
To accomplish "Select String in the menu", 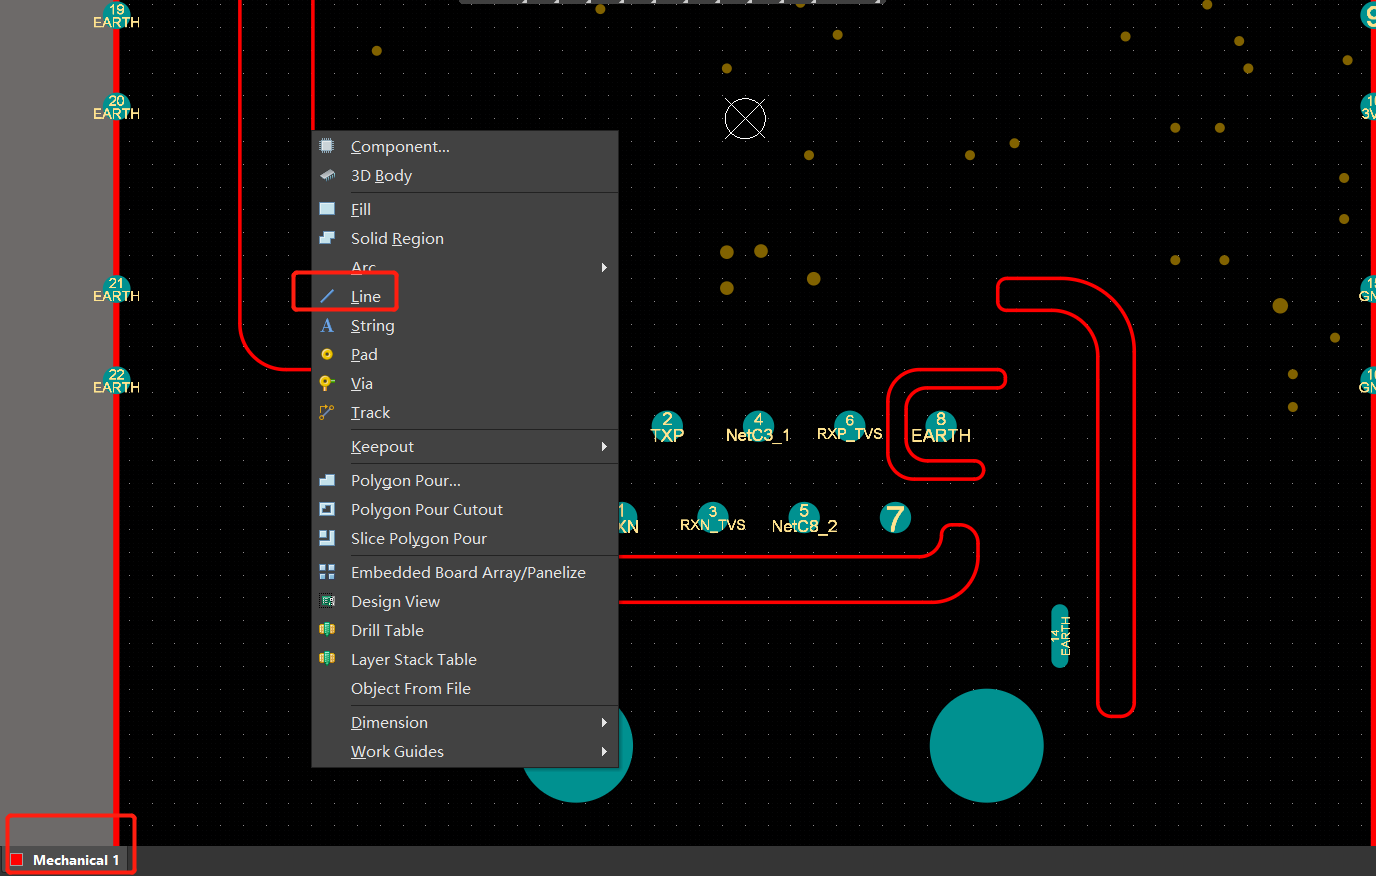I will click(465, 325).
